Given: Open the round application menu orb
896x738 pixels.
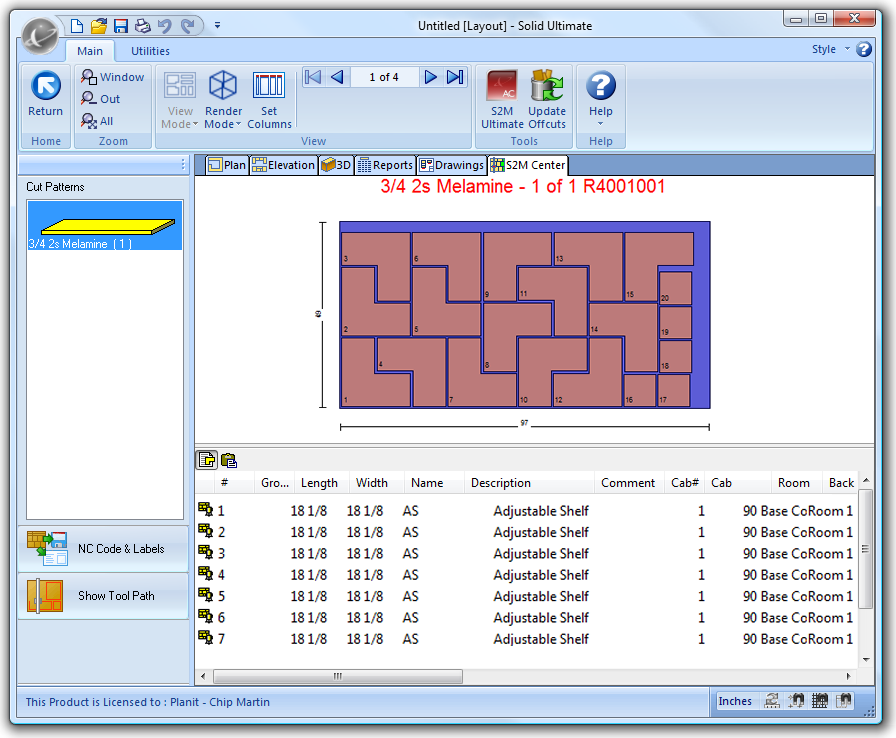Looking at the screenshot, I should pyautogui.click(x=40, y=35).
